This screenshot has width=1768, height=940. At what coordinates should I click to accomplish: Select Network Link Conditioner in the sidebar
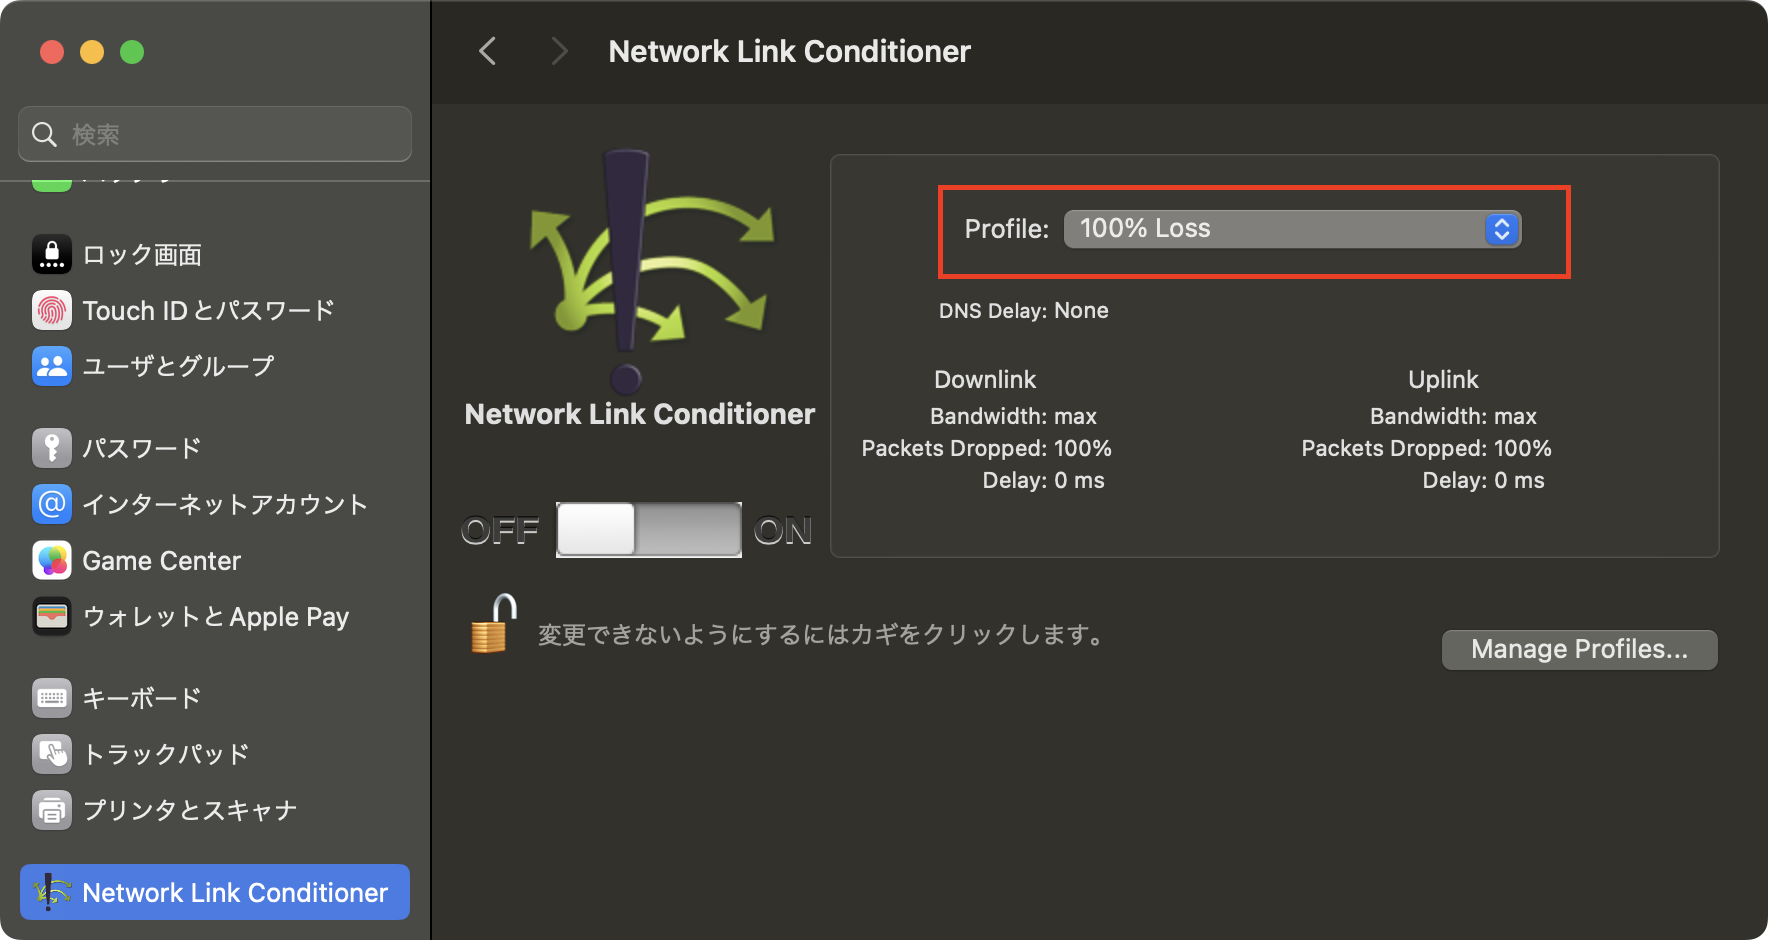pyautogui.click(x=214, y=892)
